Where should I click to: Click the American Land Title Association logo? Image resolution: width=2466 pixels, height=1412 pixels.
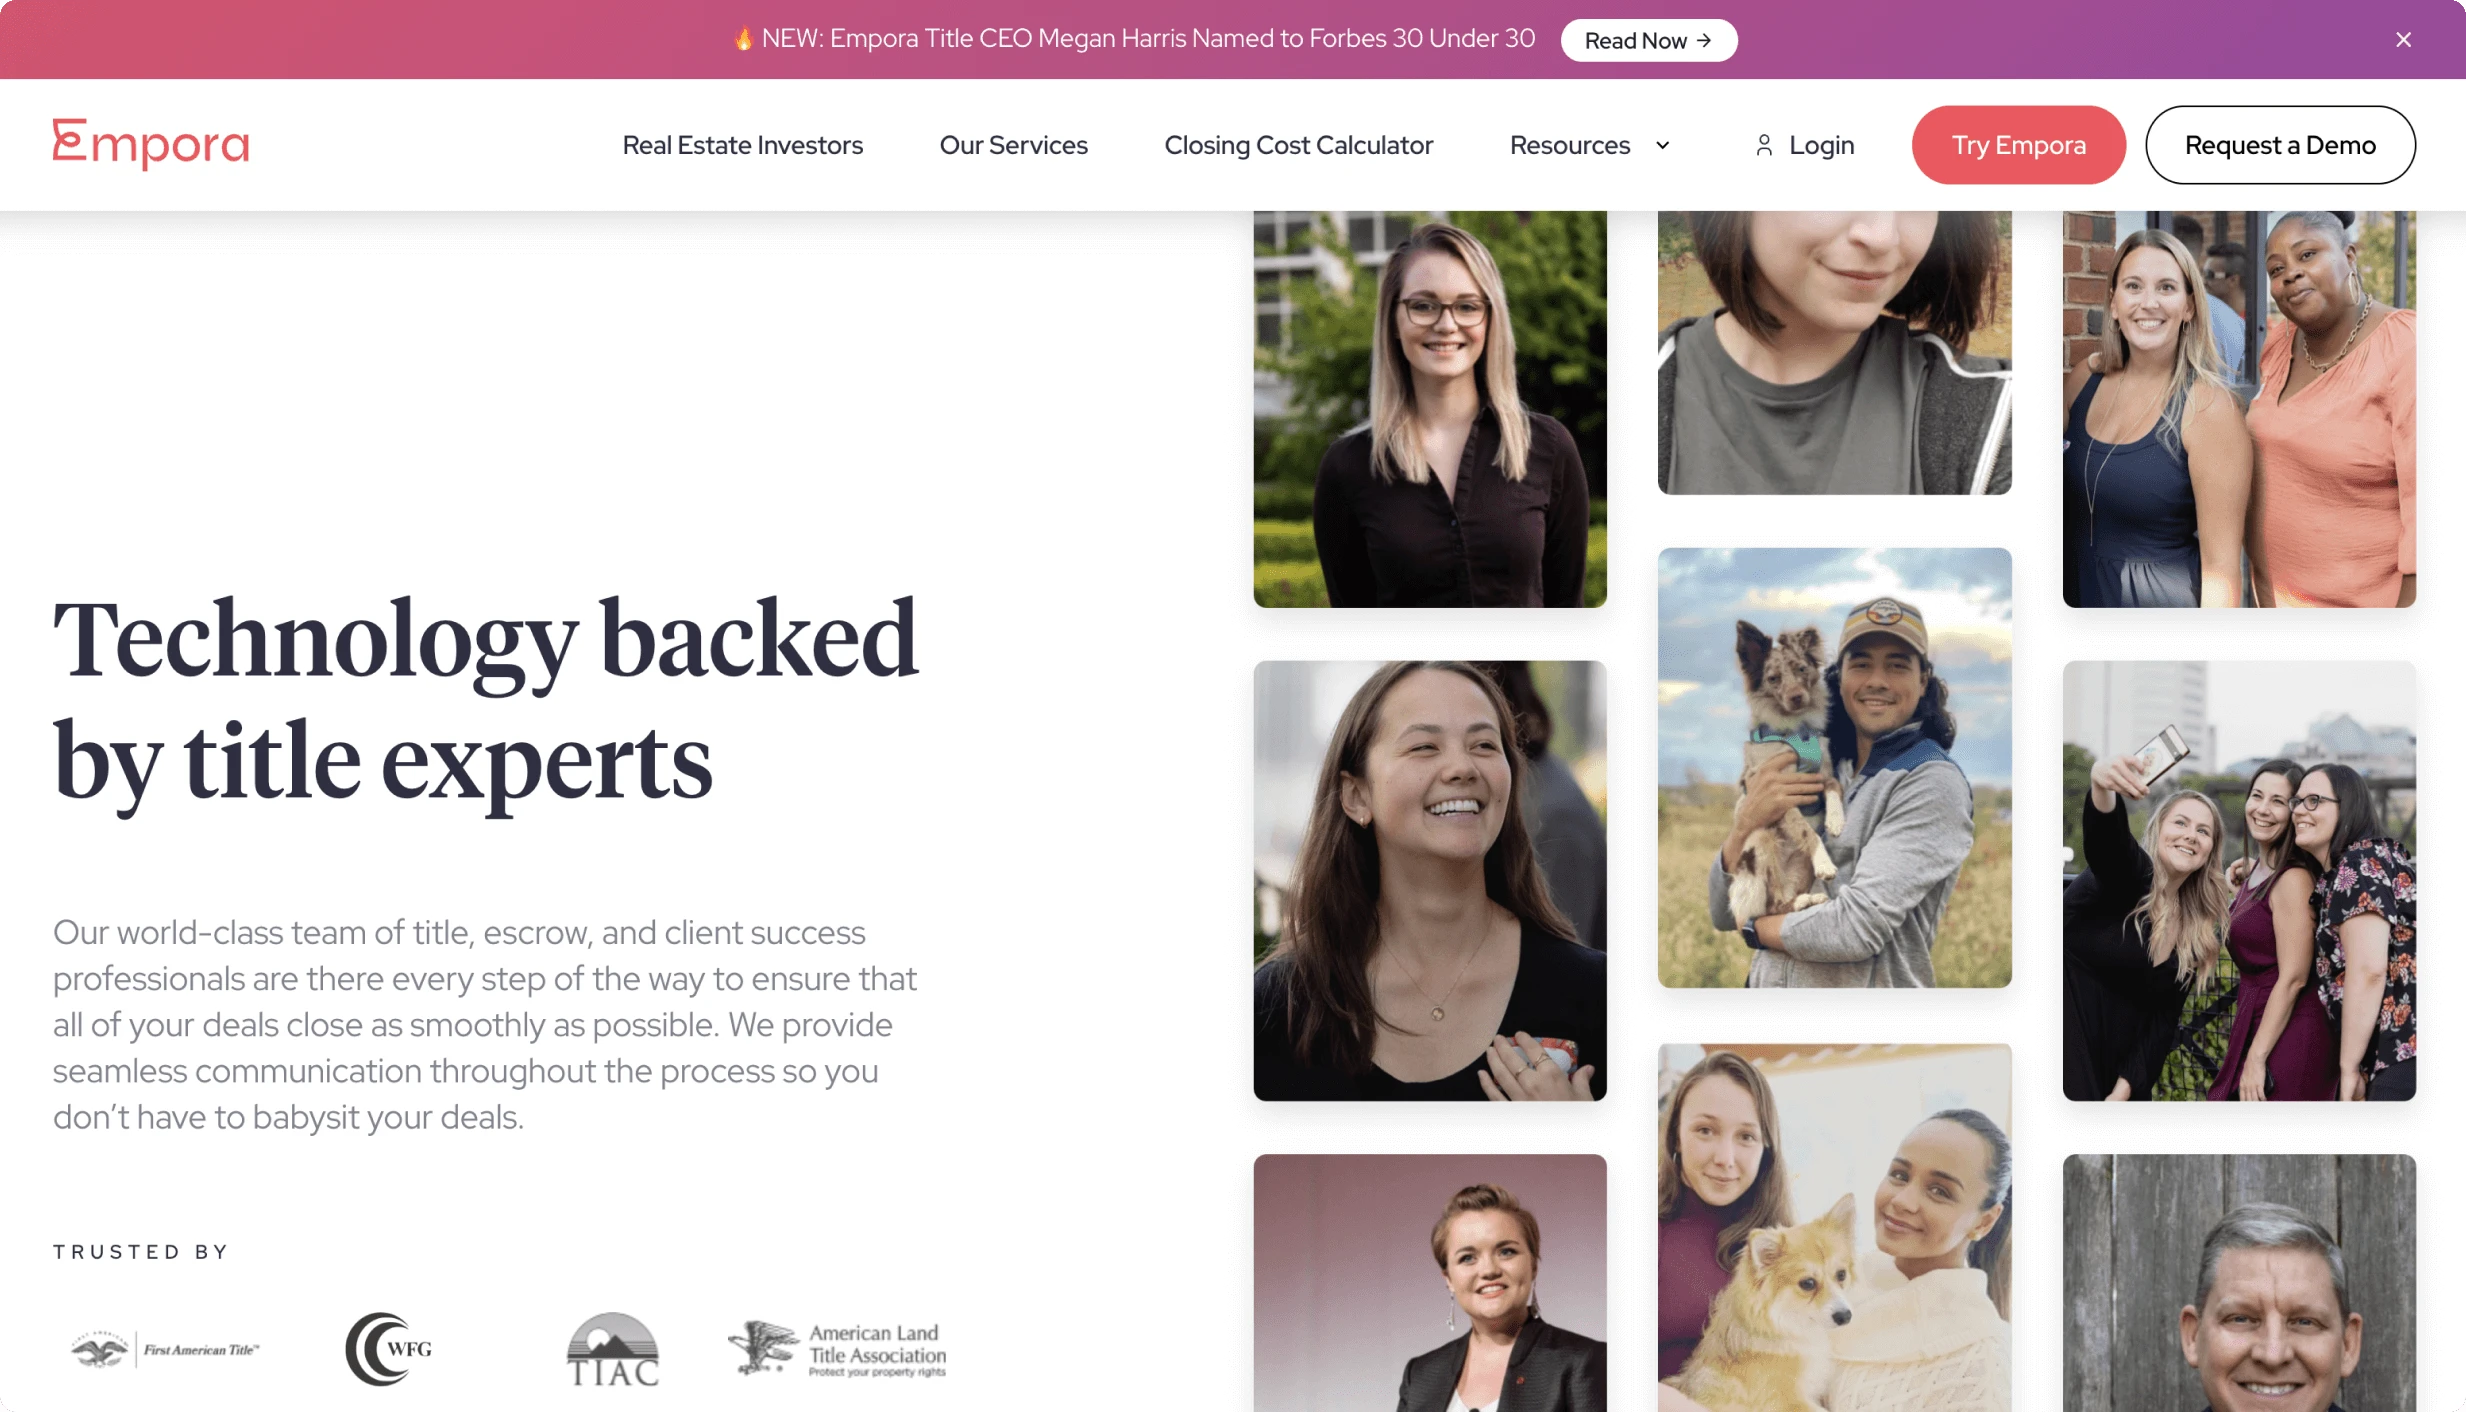pos(837,1349)
